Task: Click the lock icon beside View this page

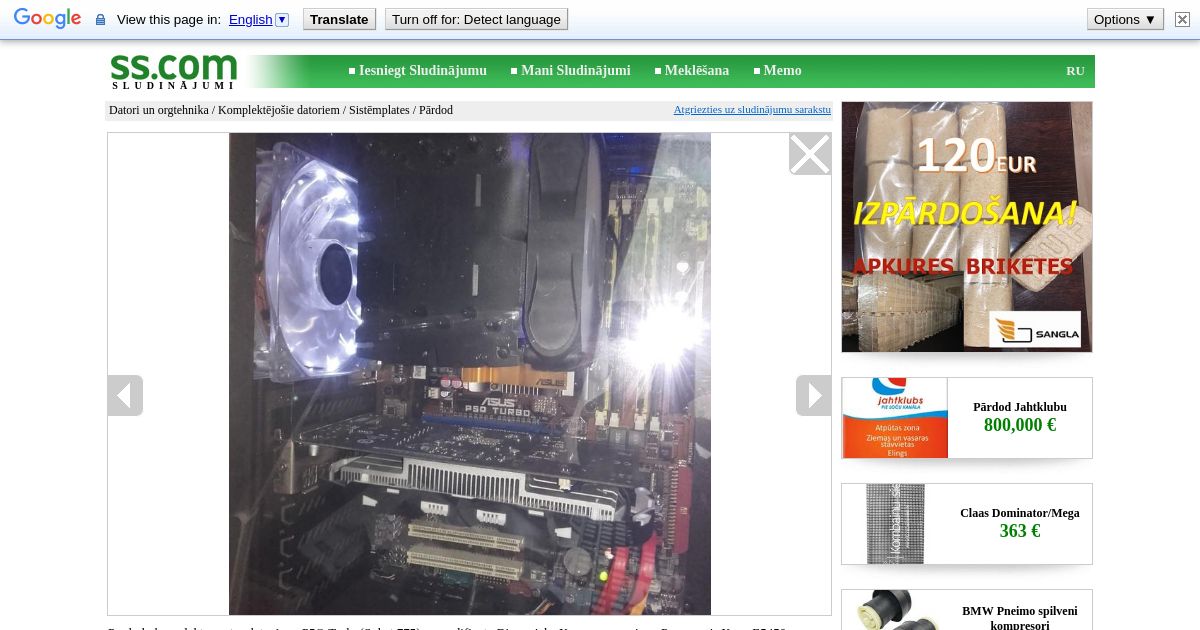Action: pos(100,20)
